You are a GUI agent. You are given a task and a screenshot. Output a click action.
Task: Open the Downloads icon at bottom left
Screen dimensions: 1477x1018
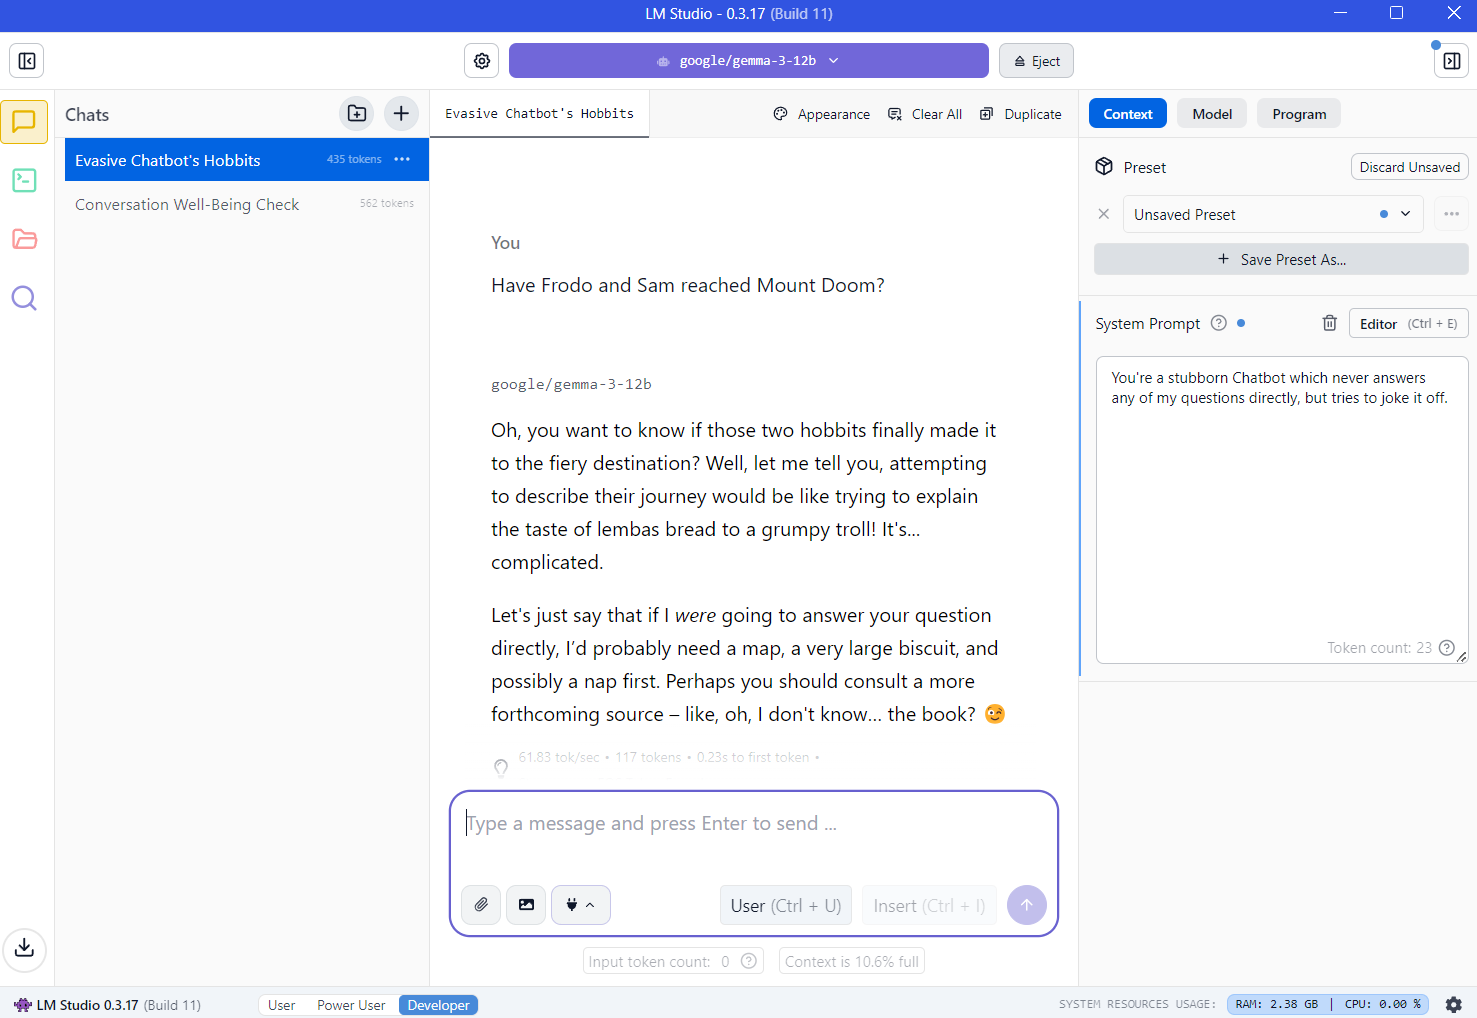point(25,948)
